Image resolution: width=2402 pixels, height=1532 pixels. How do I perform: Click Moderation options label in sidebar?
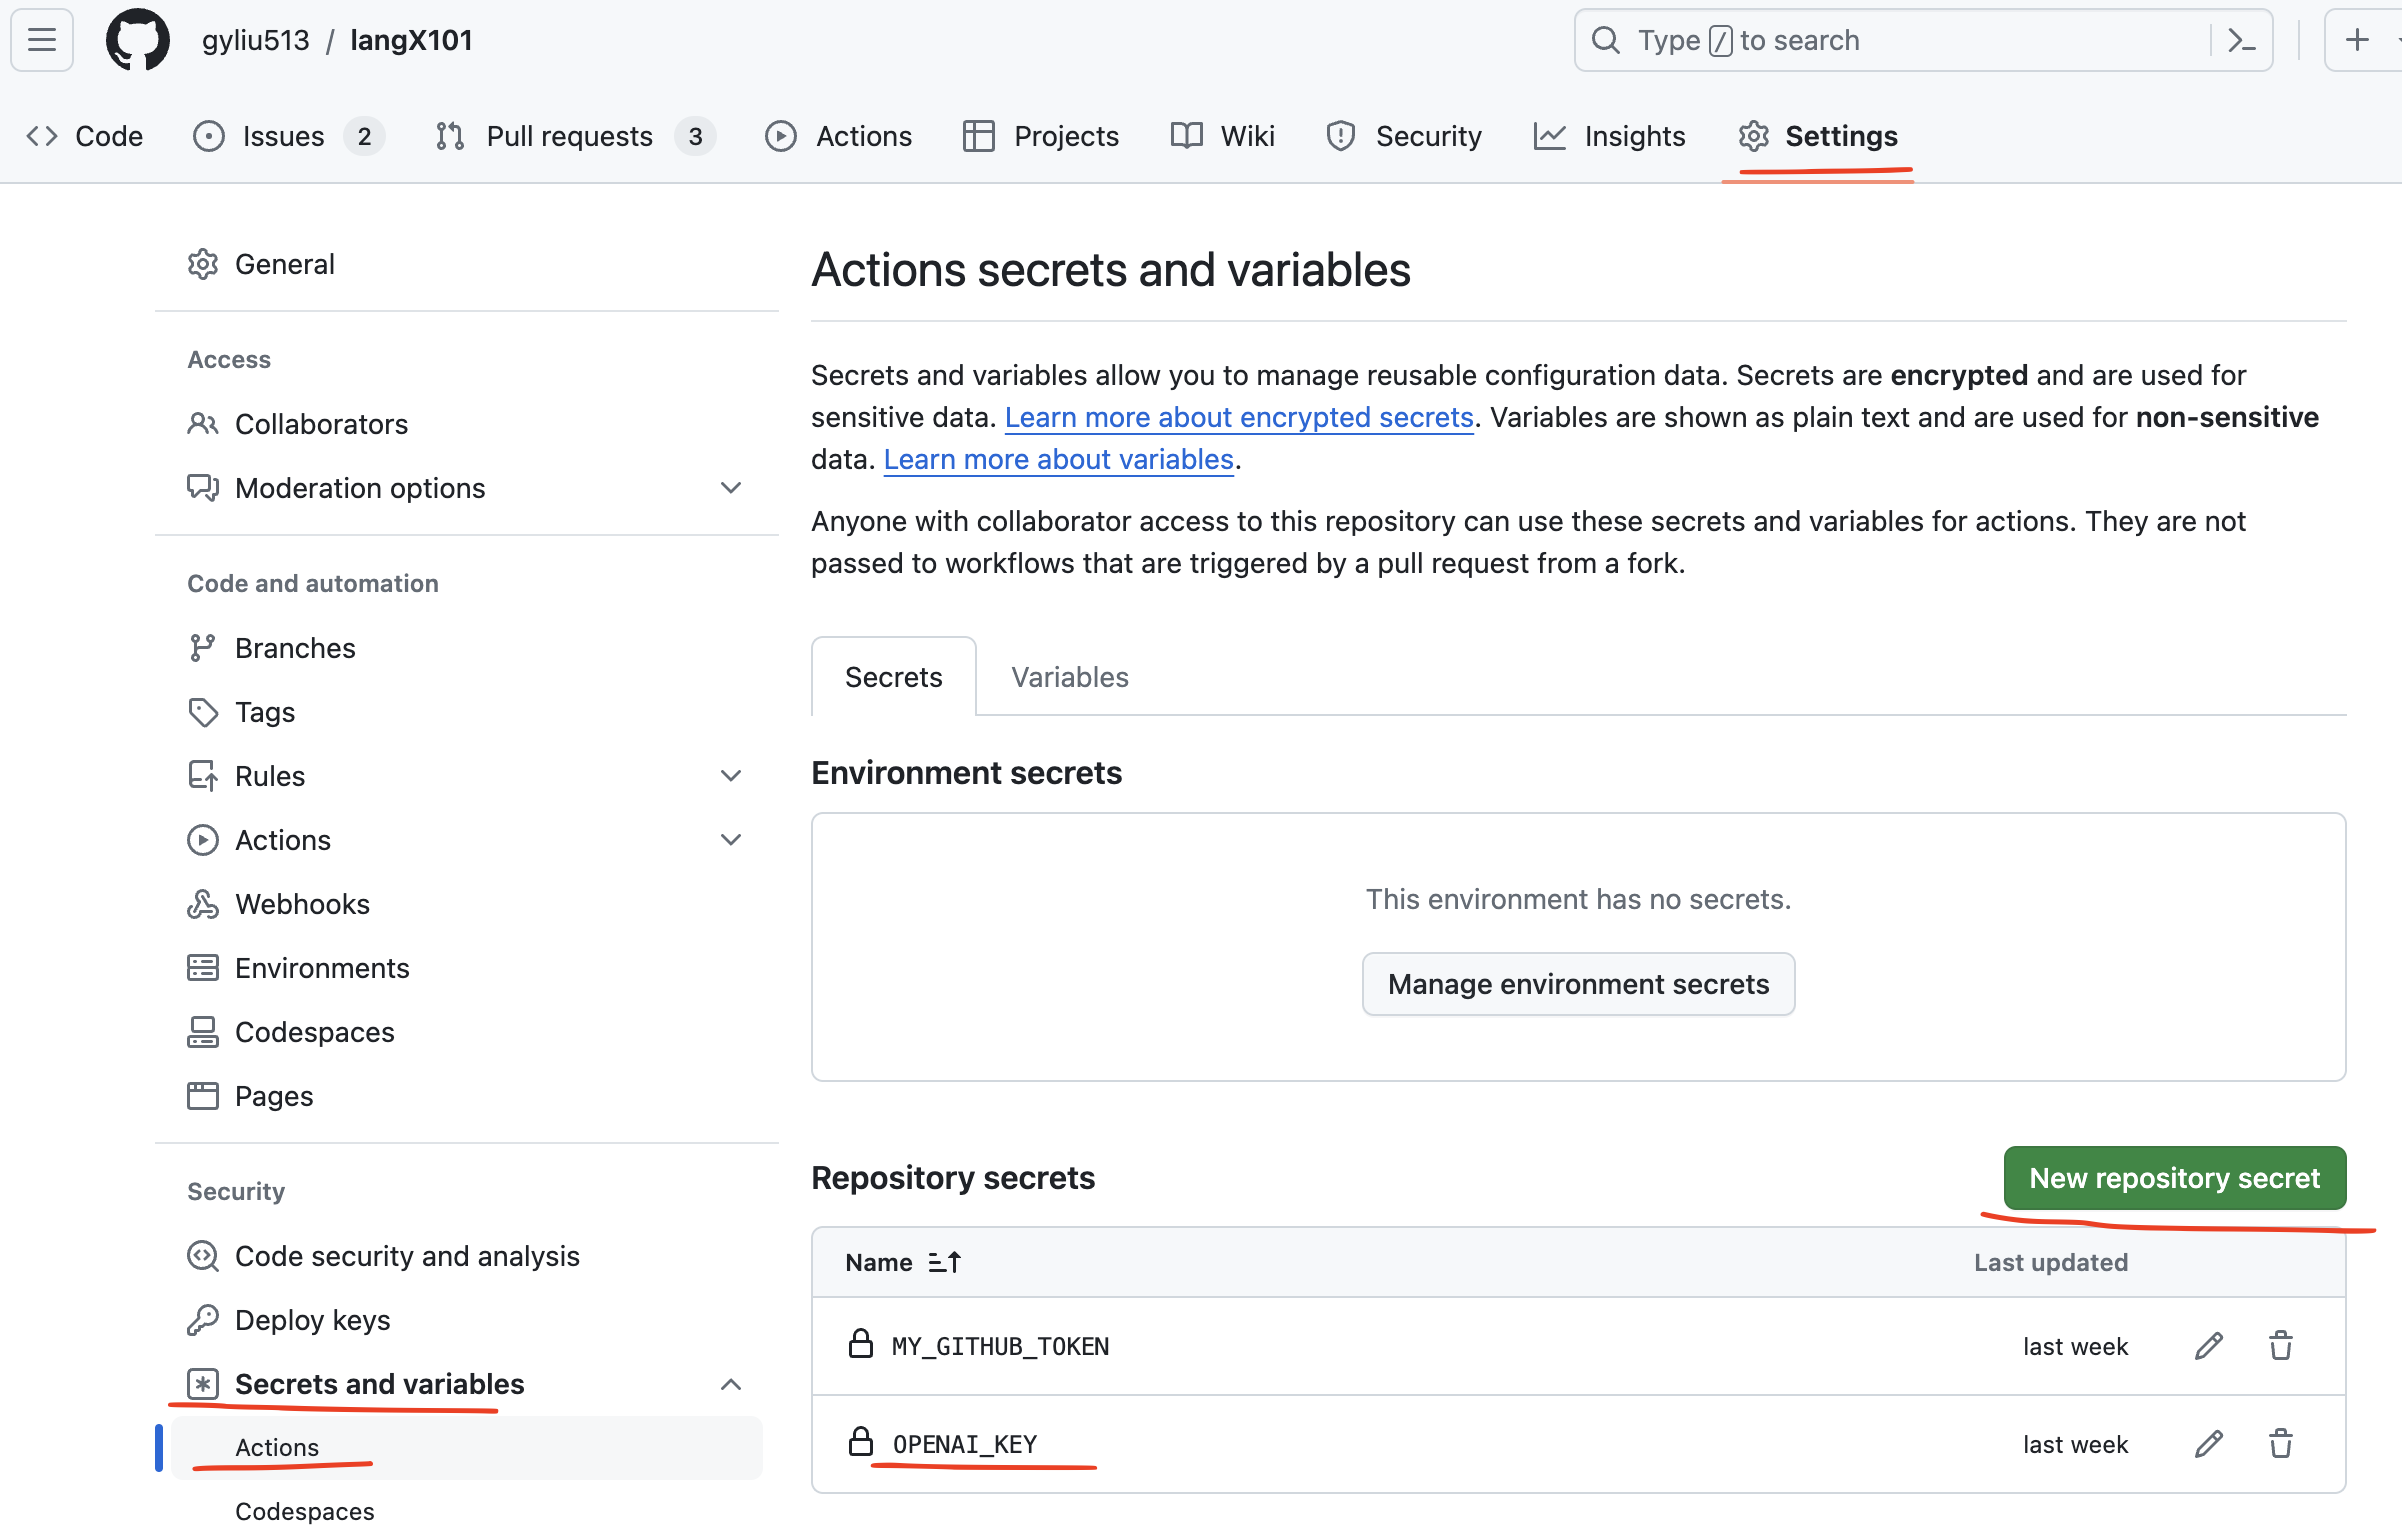[360, 488]
